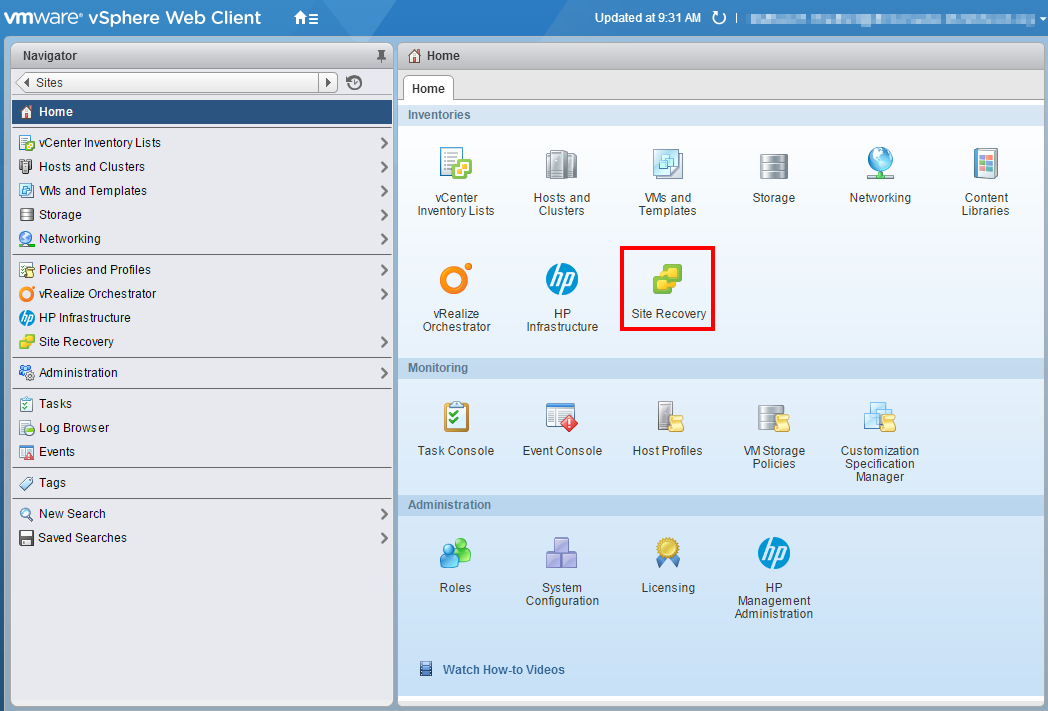Screen dimensions: 1048x711
Task: Select Tasks in the Navigator
Action: point(202,404)
